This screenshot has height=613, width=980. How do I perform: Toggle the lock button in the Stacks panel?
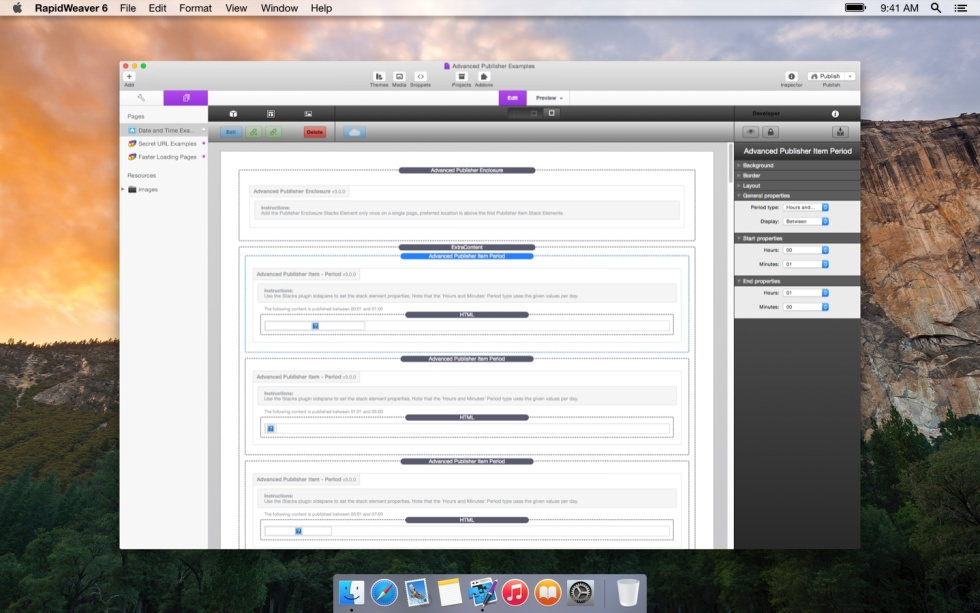click(770, 132)
